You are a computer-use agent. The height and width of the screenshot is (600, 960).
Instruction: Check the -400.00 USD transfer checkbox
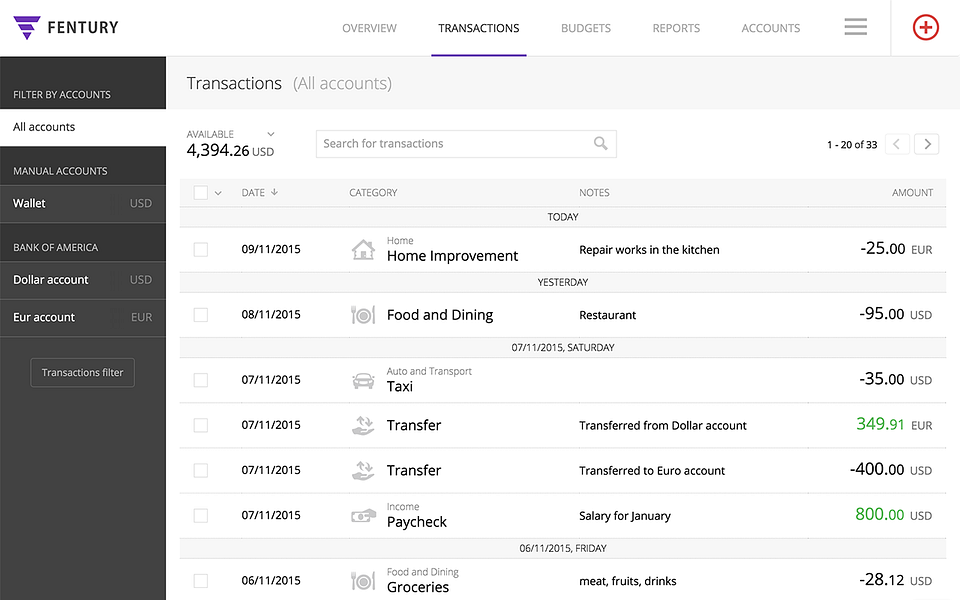tap(200, 470)
